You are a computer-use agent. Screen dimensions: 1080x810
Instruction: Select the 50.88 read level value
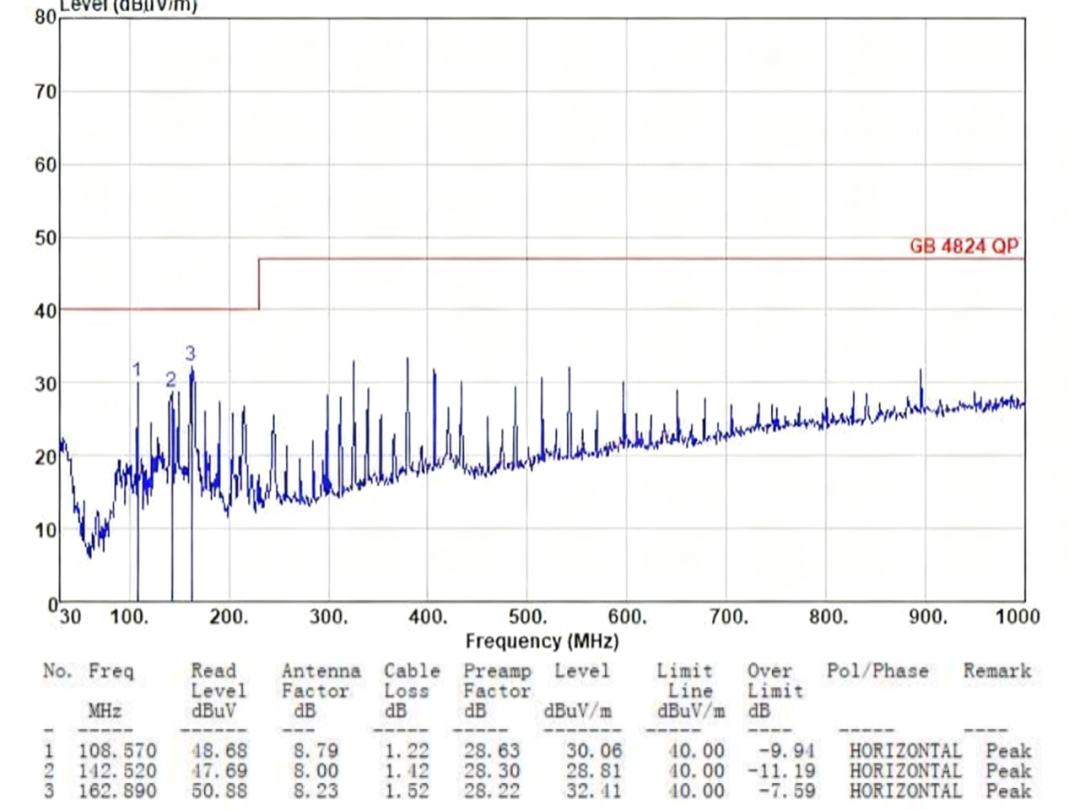219,791
